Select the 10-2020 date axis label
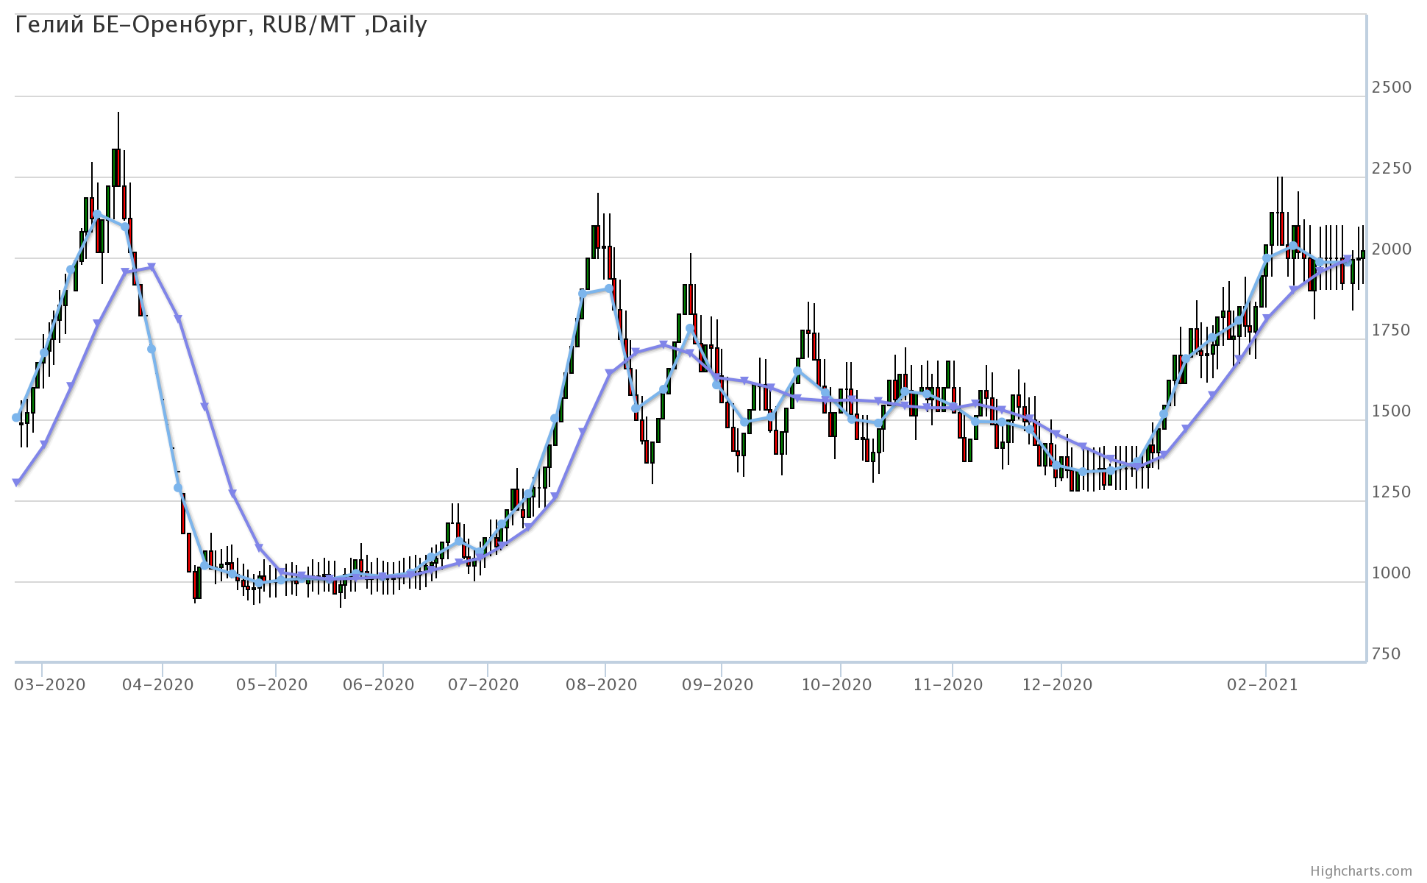This screenshot has height=883, width=1427. [x=837, y=684]
